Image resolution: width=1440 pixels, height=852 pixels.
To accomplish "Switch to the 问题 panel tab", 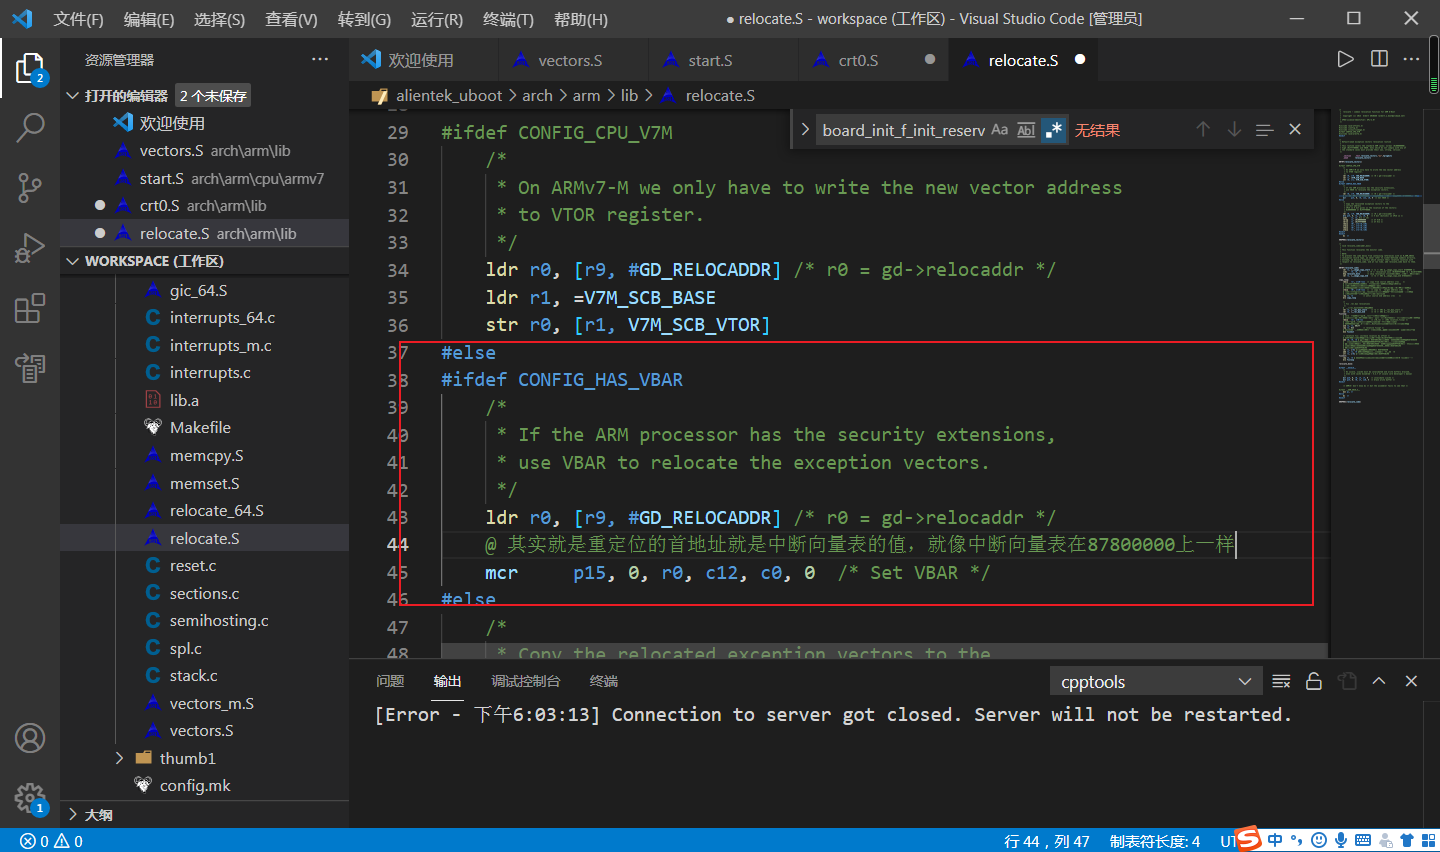I will 390,681.
